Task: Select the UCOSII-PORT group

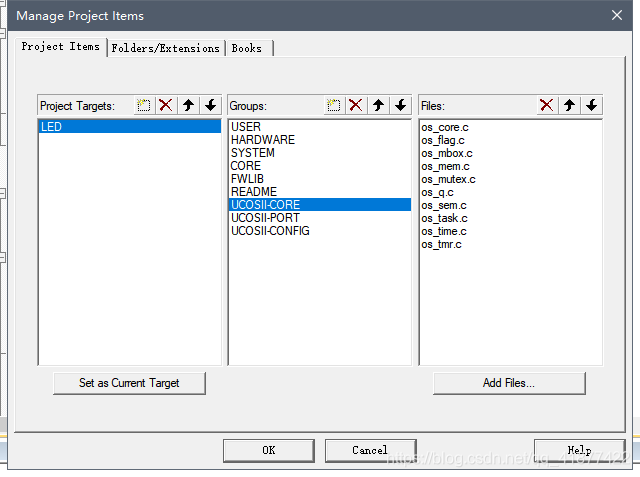Action: (320, 218)
